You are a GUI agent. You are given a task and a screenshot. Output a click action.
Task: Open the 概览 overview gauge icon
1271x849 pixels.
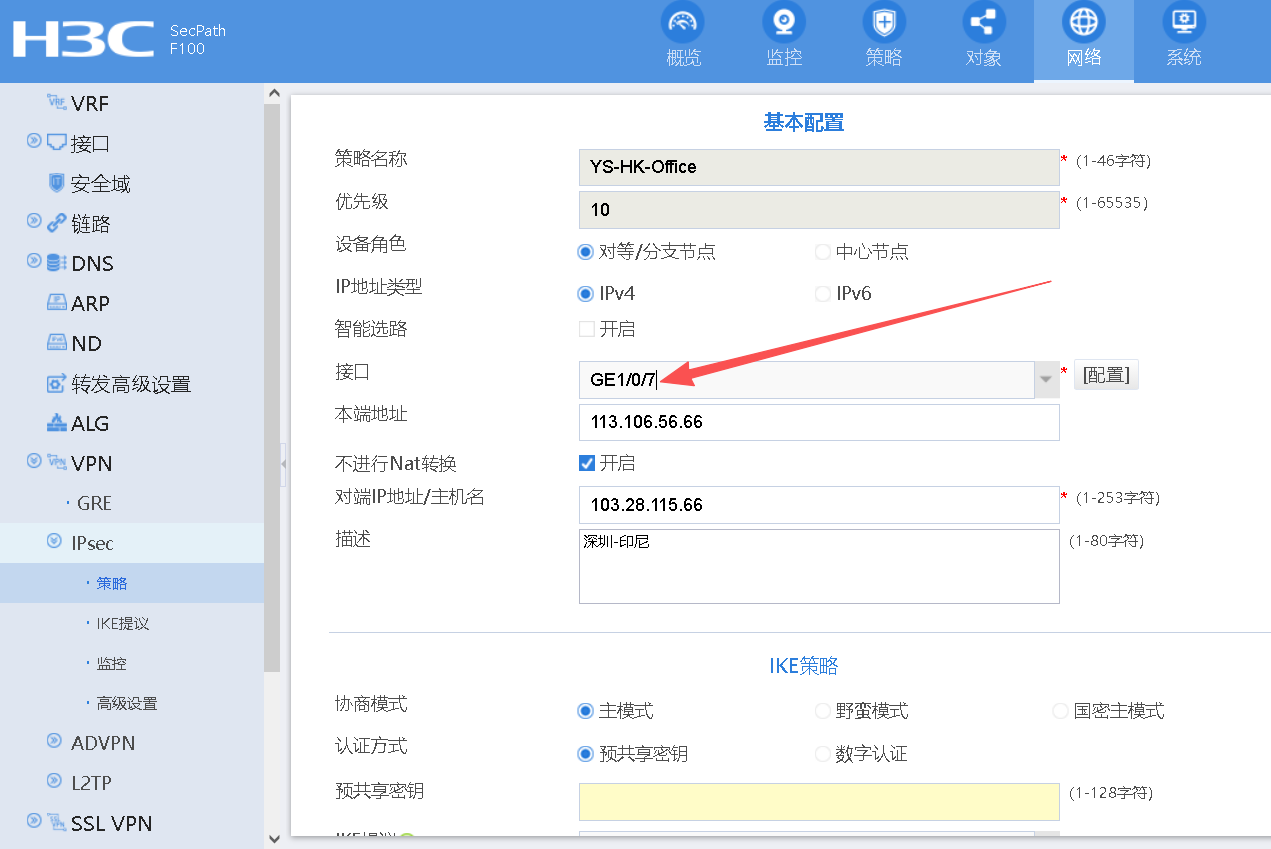(x=683, y=22)
